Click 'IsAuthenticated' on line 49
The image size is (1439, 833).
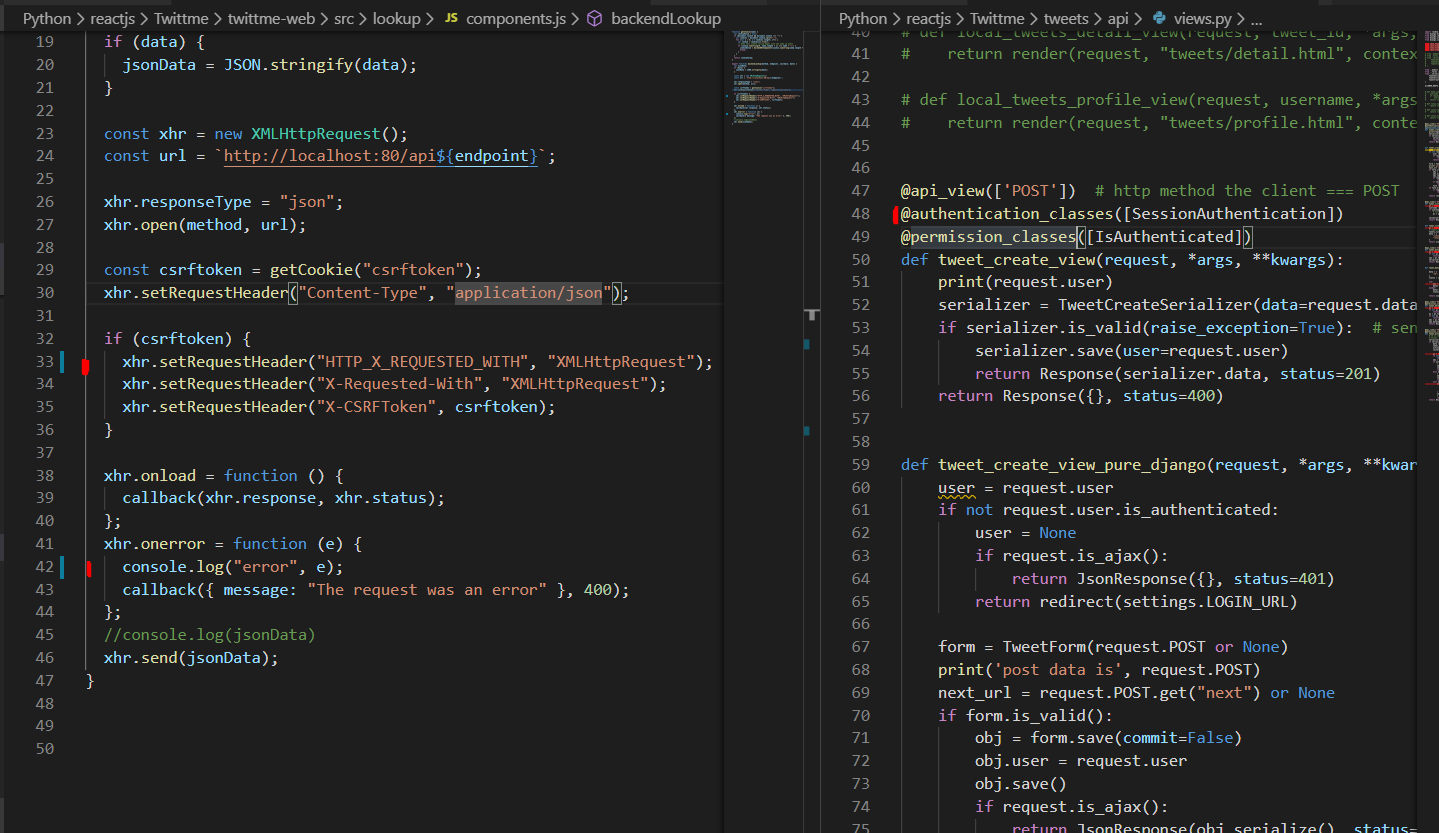click(1165, 236)
